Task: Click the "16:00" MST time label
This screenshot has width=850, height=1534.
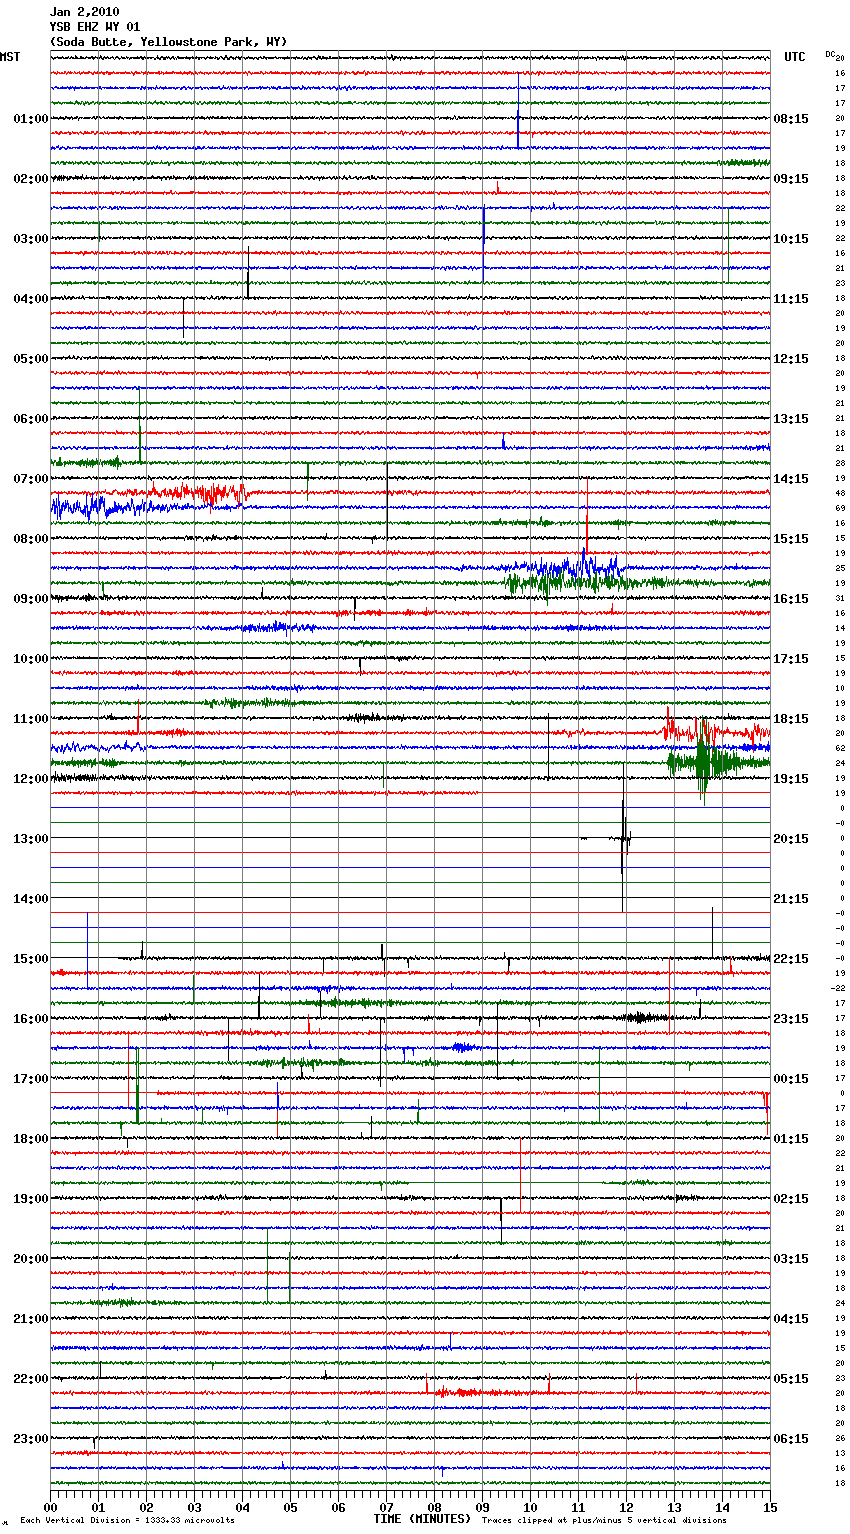Action: pos(31,1019)
